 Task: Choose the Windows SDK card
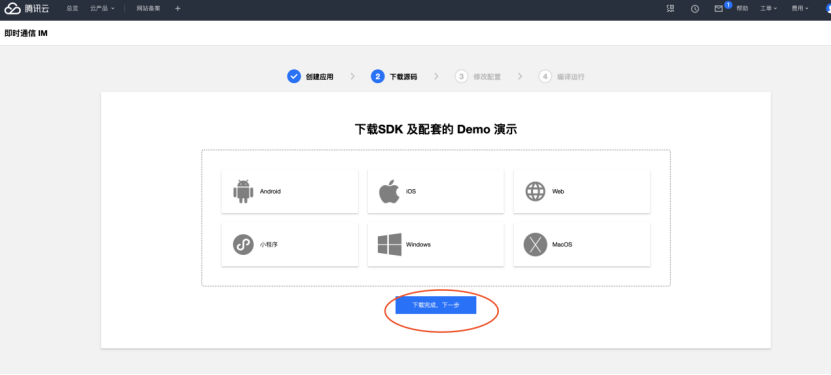pos(436,245)
